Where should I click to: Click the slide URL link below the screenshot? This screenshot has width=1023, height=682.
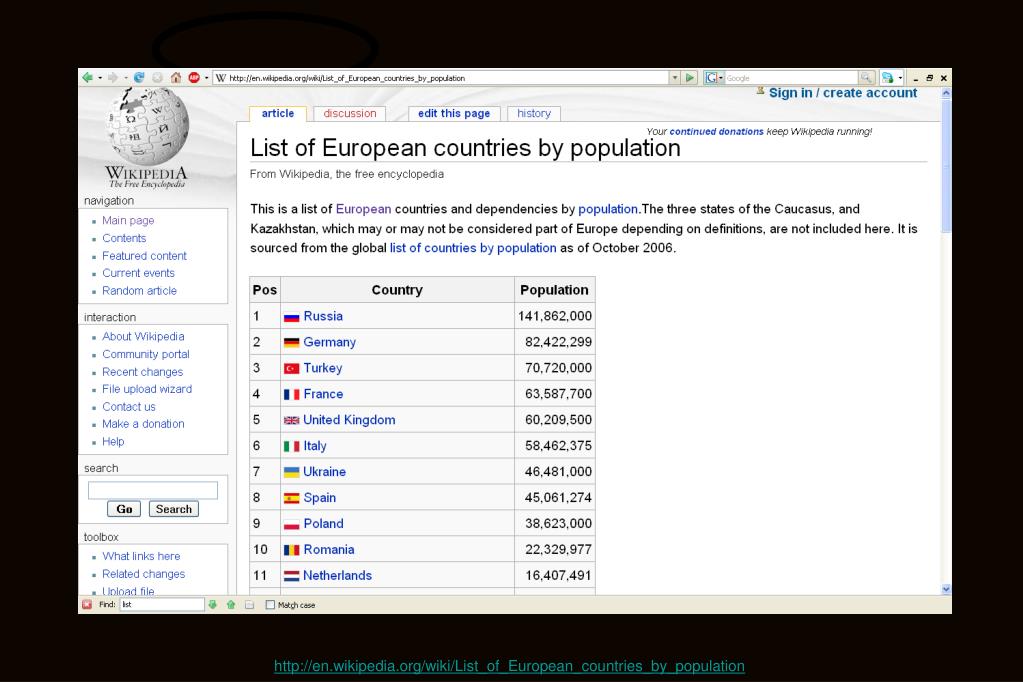pyautogui.click(x=509, y=666)
